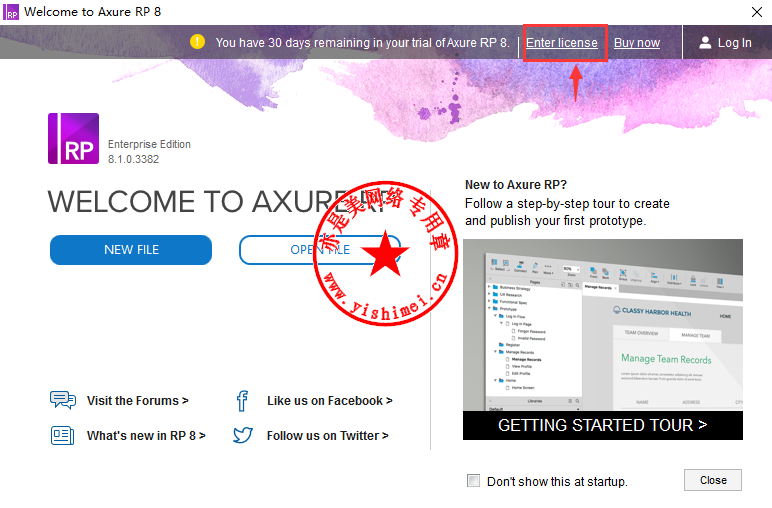Screen dimensions: 772x508
Task: Click the tour preview thumbnail image
Action: [603, 325]
